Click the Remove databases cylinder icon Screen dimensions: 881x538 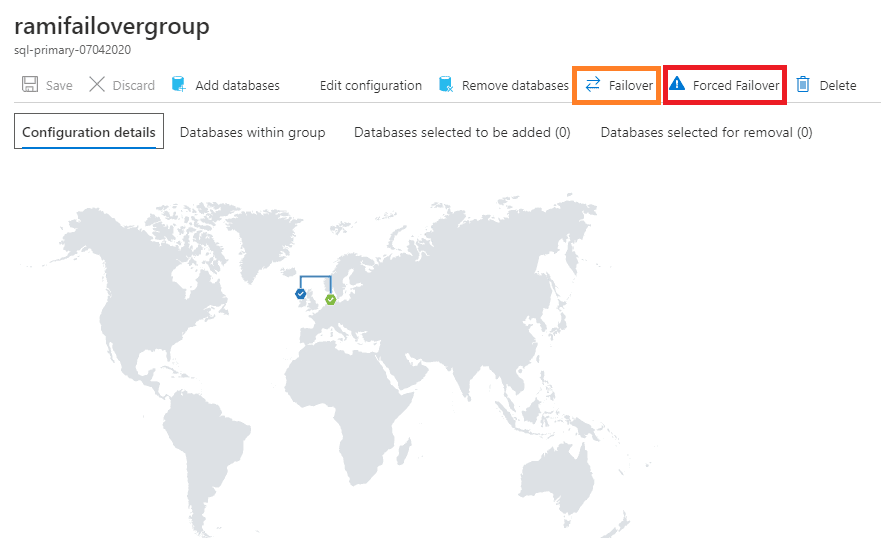446,85
